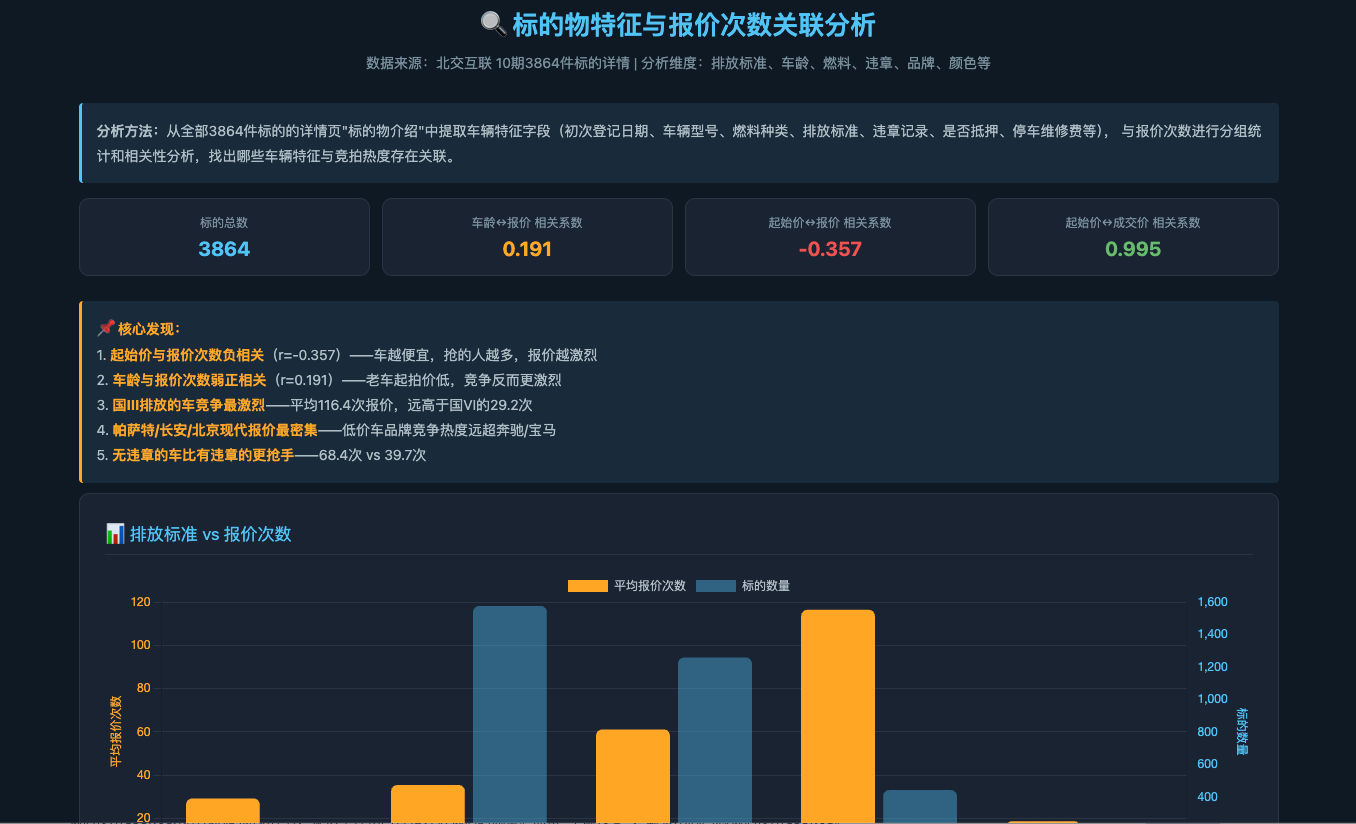Click the 分析方法 description box
Viewport: 1356px width, 824px height.
pyautogui.click(x=679, y=143)
